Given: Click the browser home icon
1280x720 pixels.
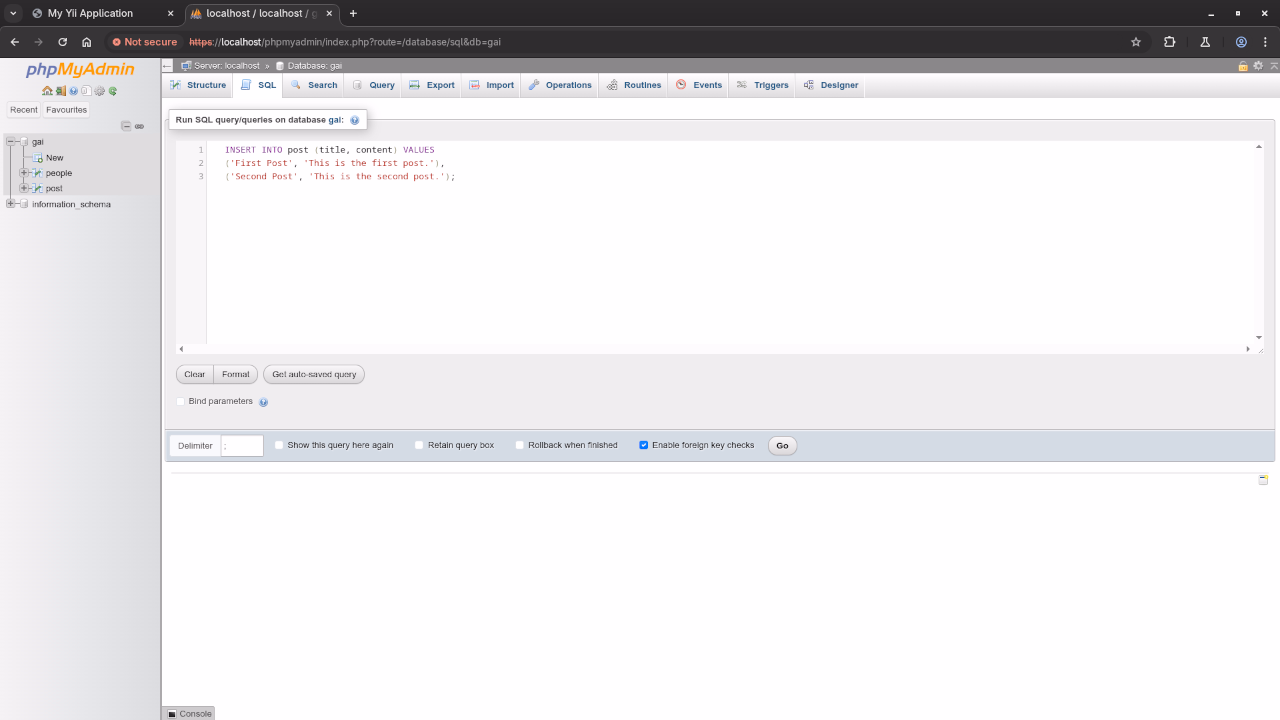Looking at the screenshot, I should (x=87, y=42).
